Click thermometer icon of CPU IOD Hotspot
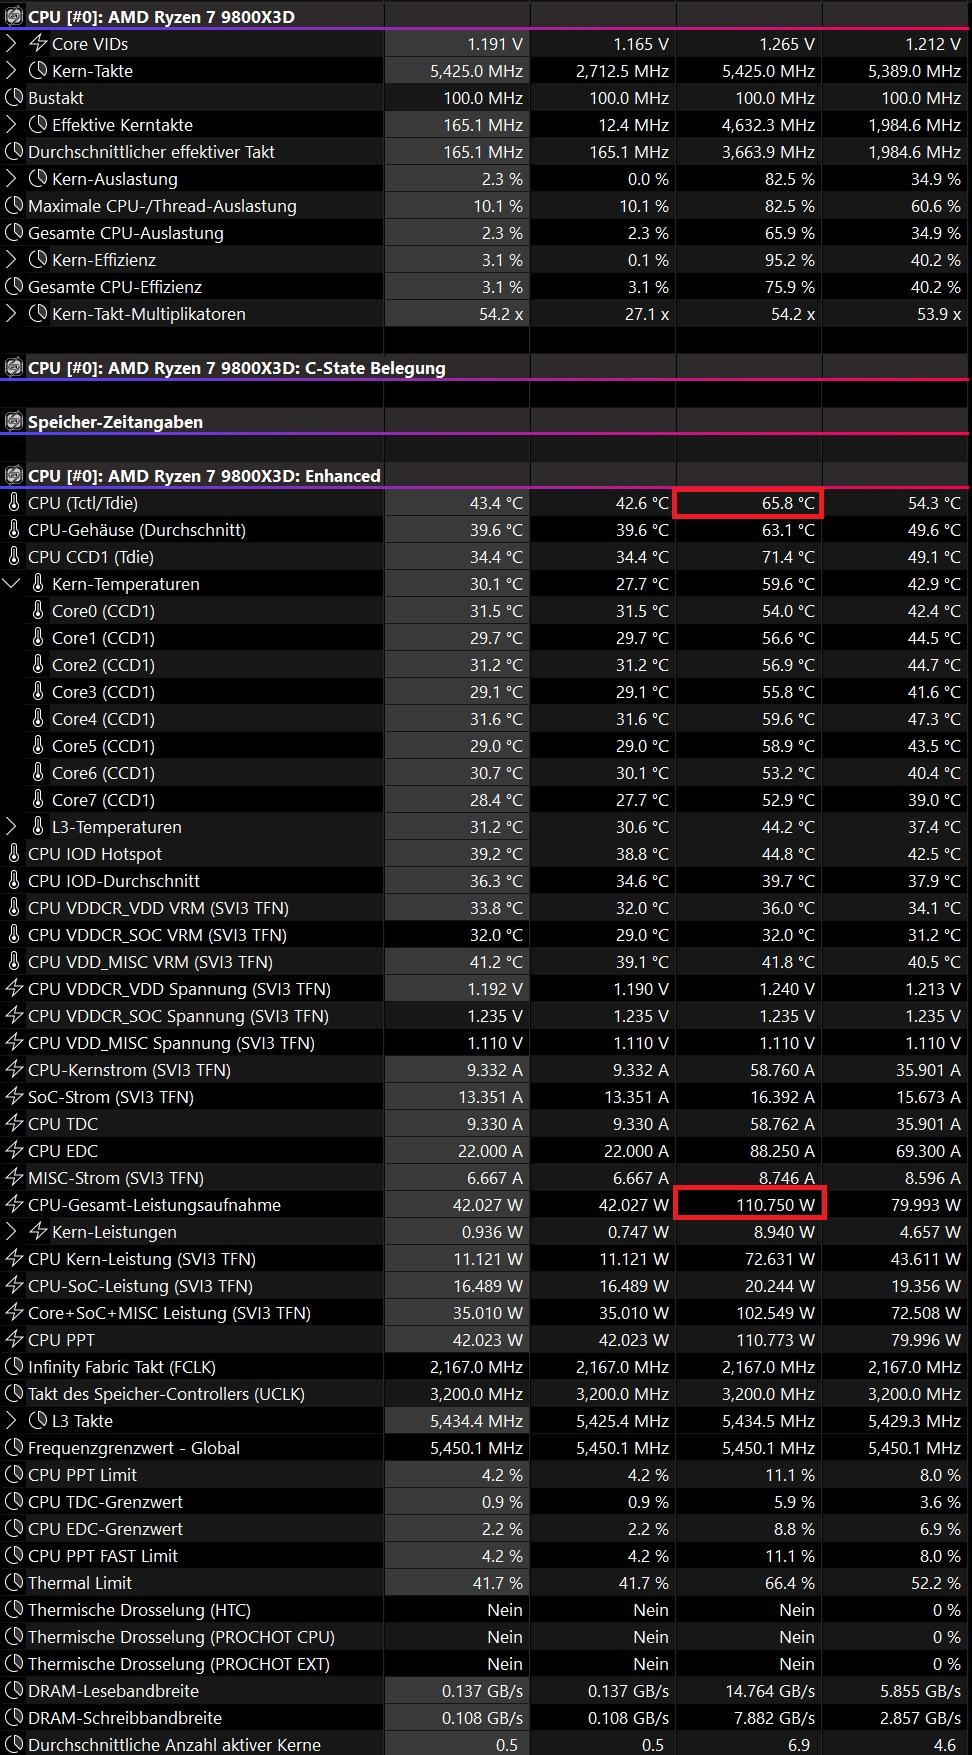Image resolution: width=972 pixels, height=1755 pixels. 14,854
